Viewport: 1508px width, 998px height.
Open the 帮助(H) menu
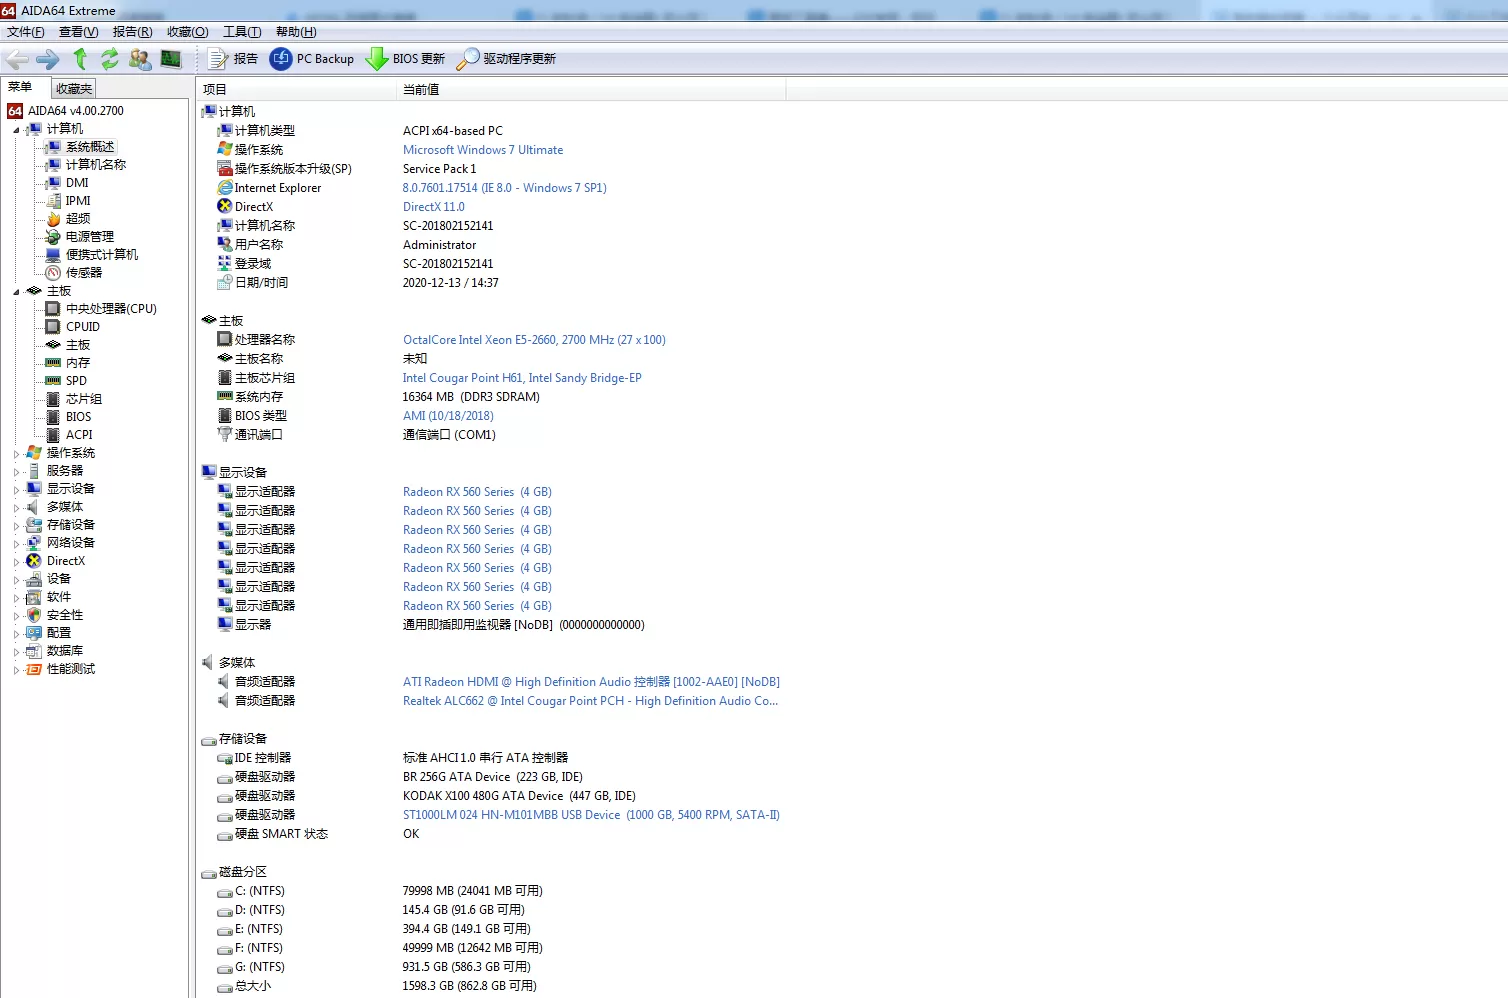(296, 32)
